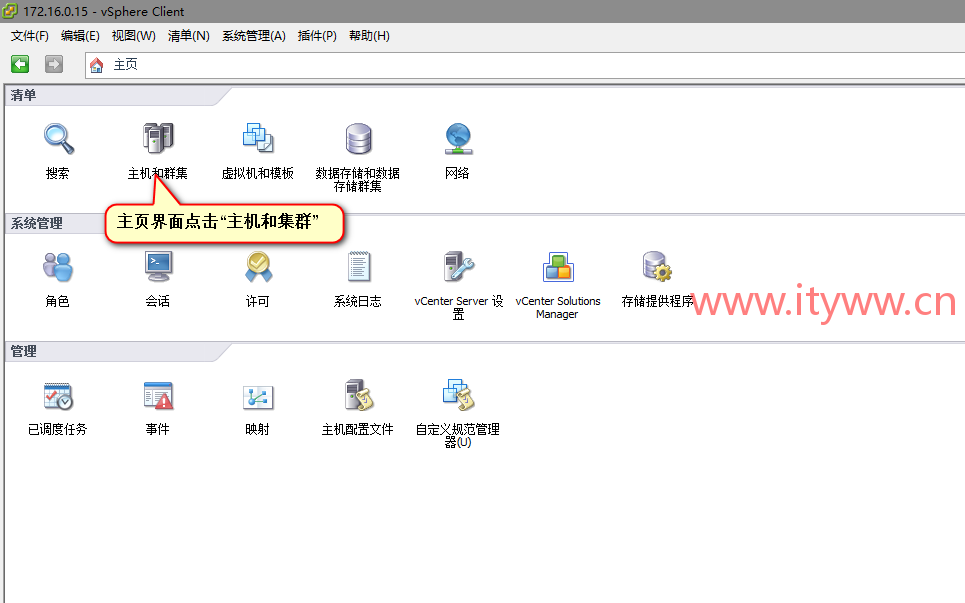
Task: Click the home icon in address bar
Action: tap(97, 65)
